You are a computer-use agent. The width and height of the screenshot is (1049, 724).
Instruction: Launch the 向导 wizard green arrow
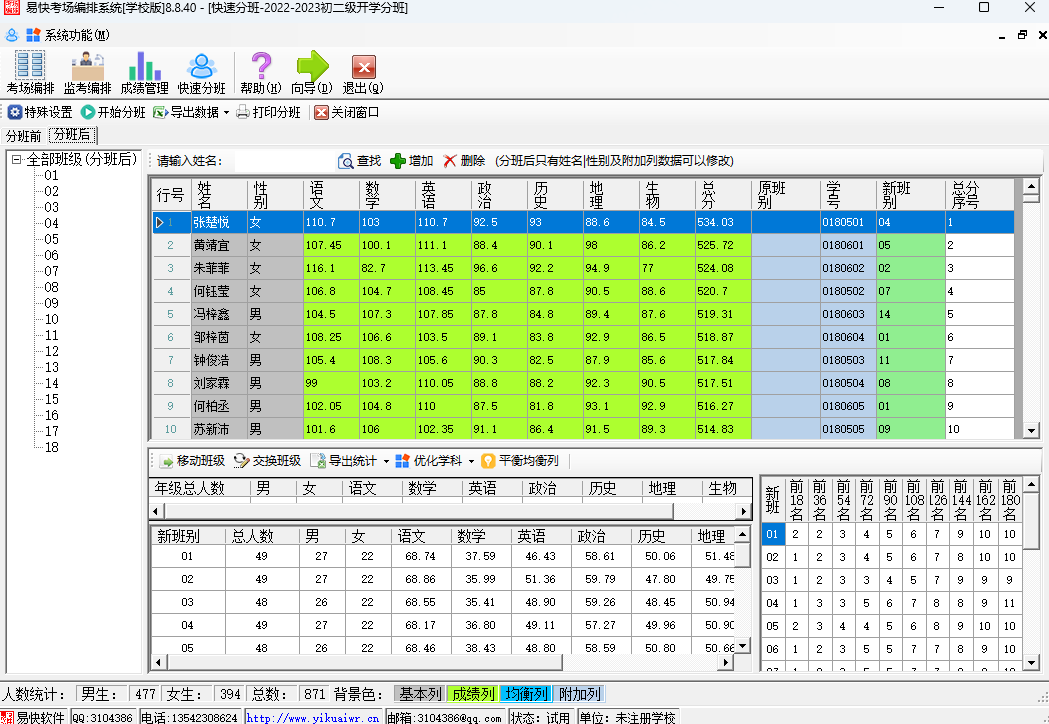click(x=311, y=72)
